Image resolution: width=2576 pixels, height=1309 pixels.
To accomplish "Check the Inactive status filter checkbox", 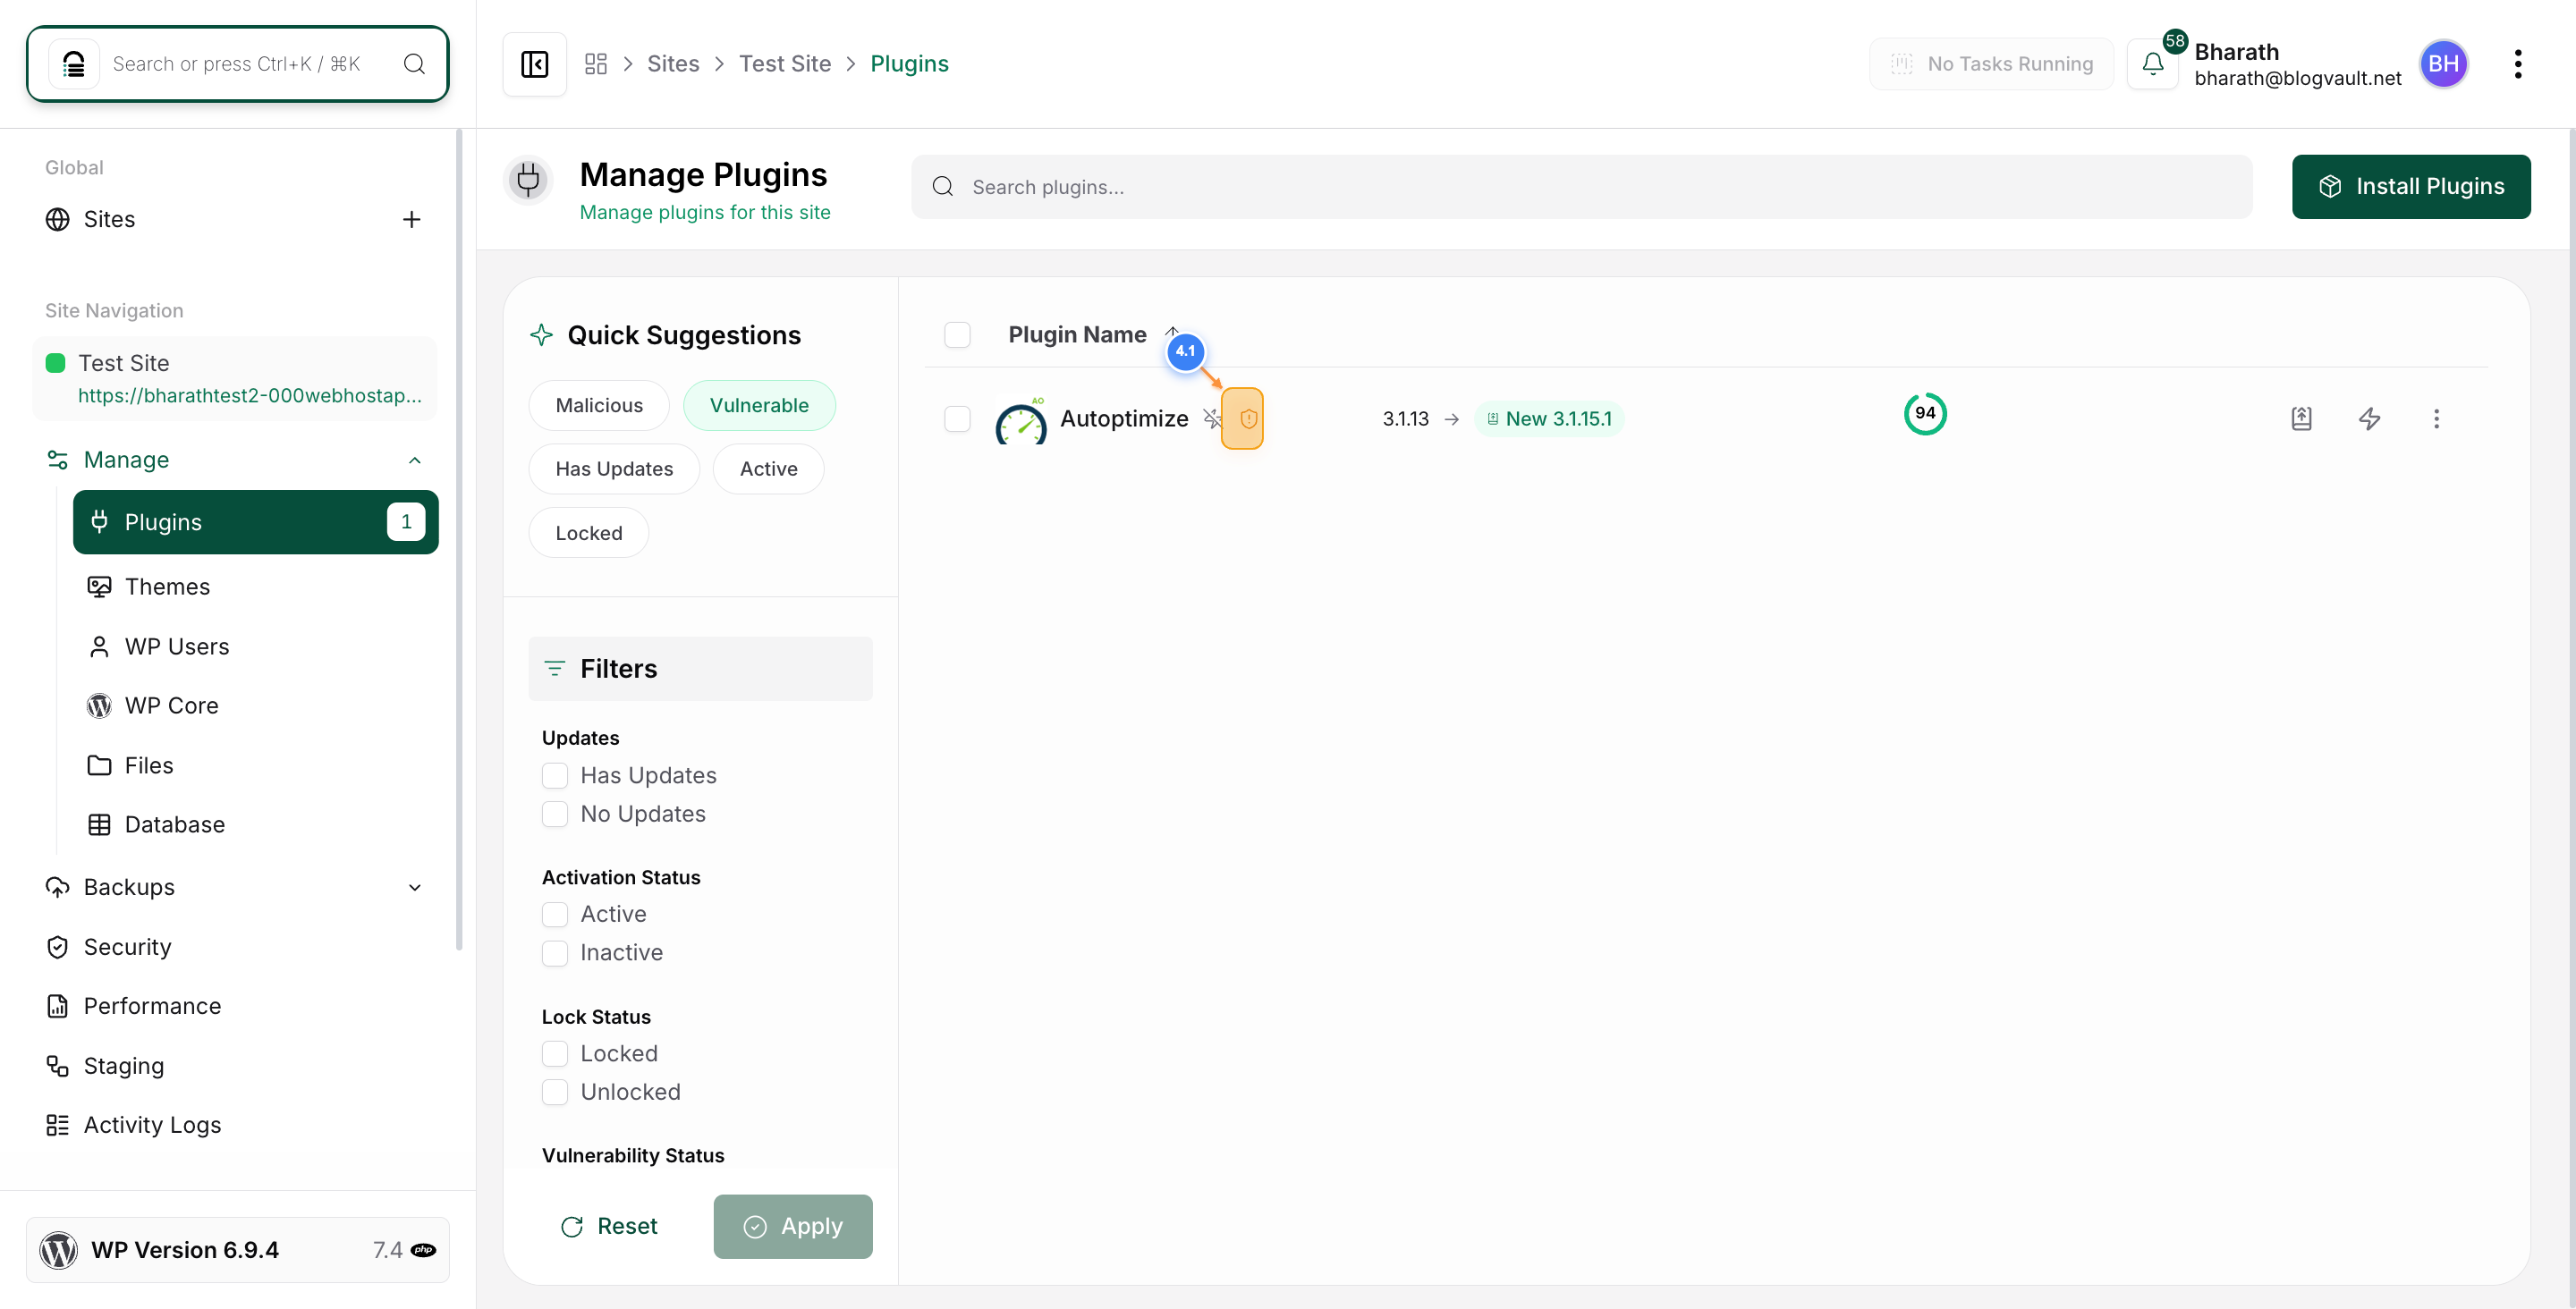I will click(555, 953).
